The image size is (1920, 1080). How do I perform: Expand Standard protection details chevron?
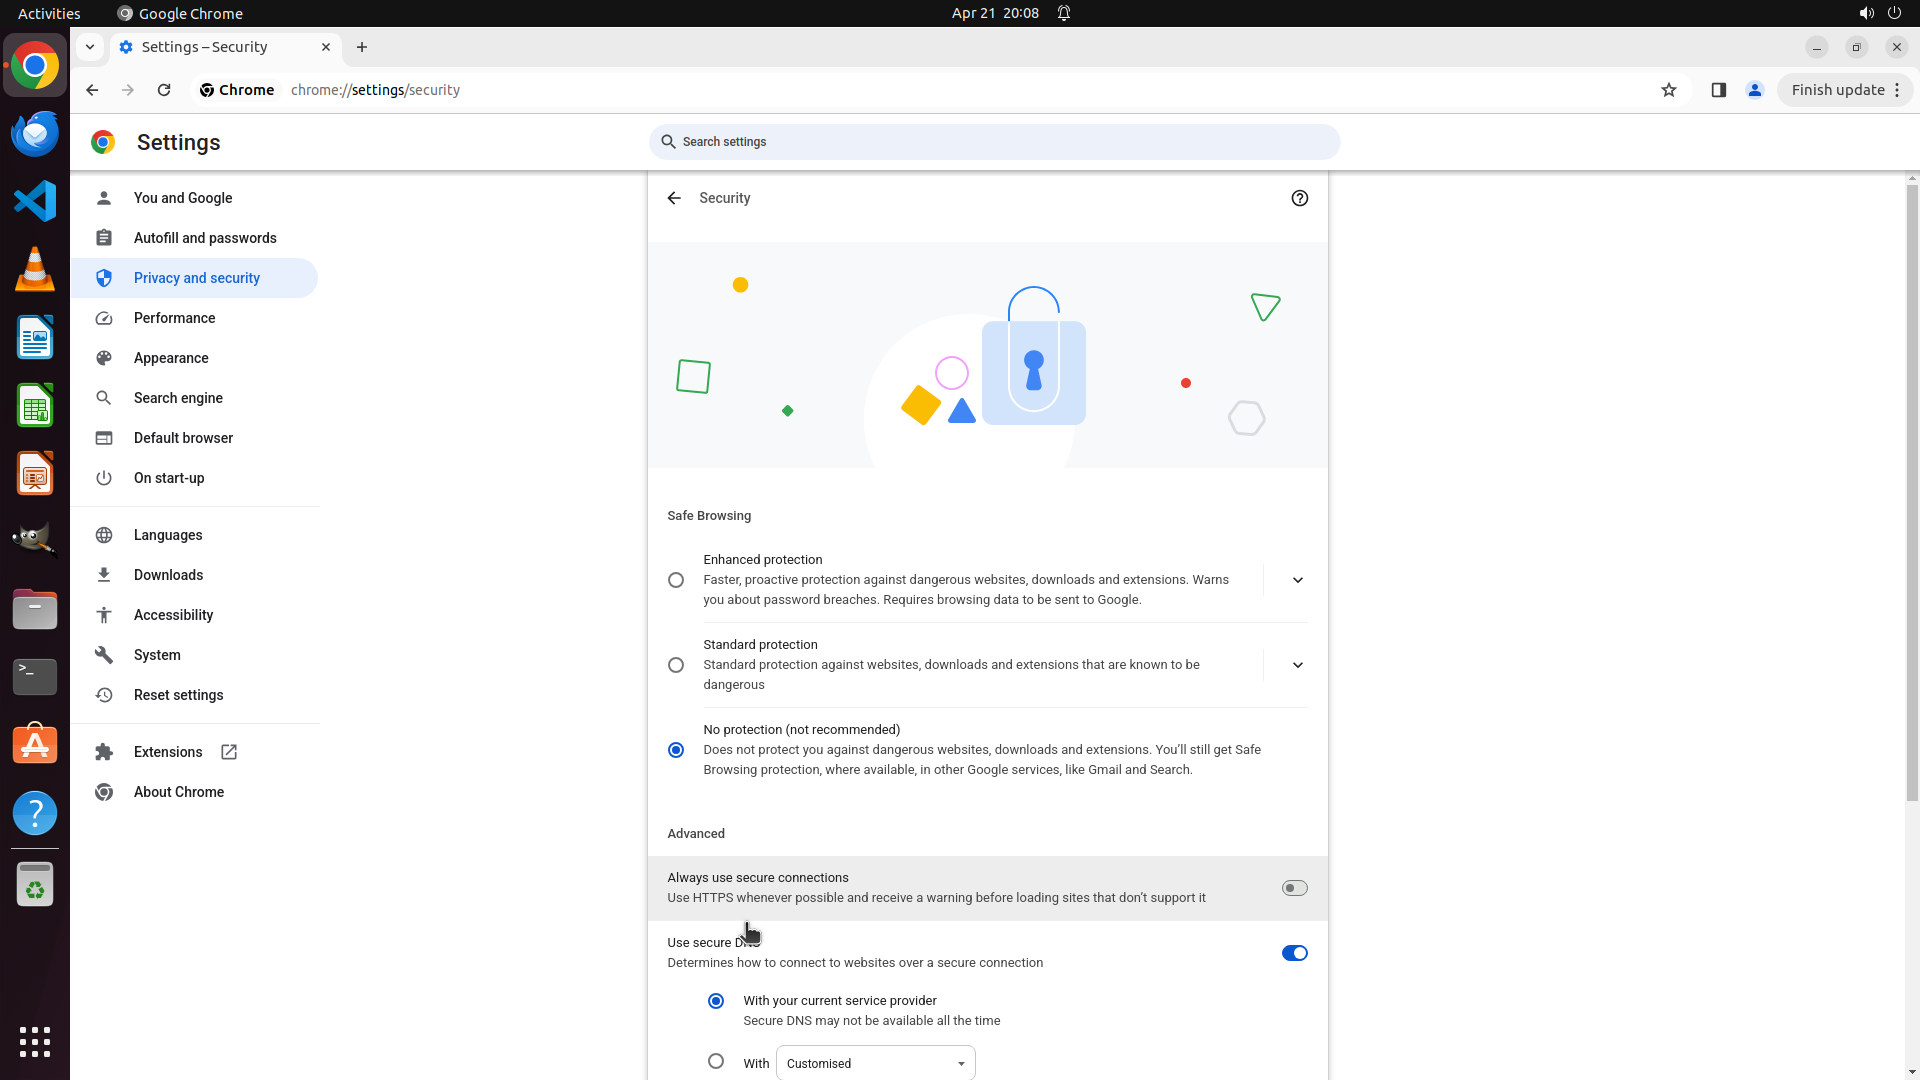pos(1297,665)
